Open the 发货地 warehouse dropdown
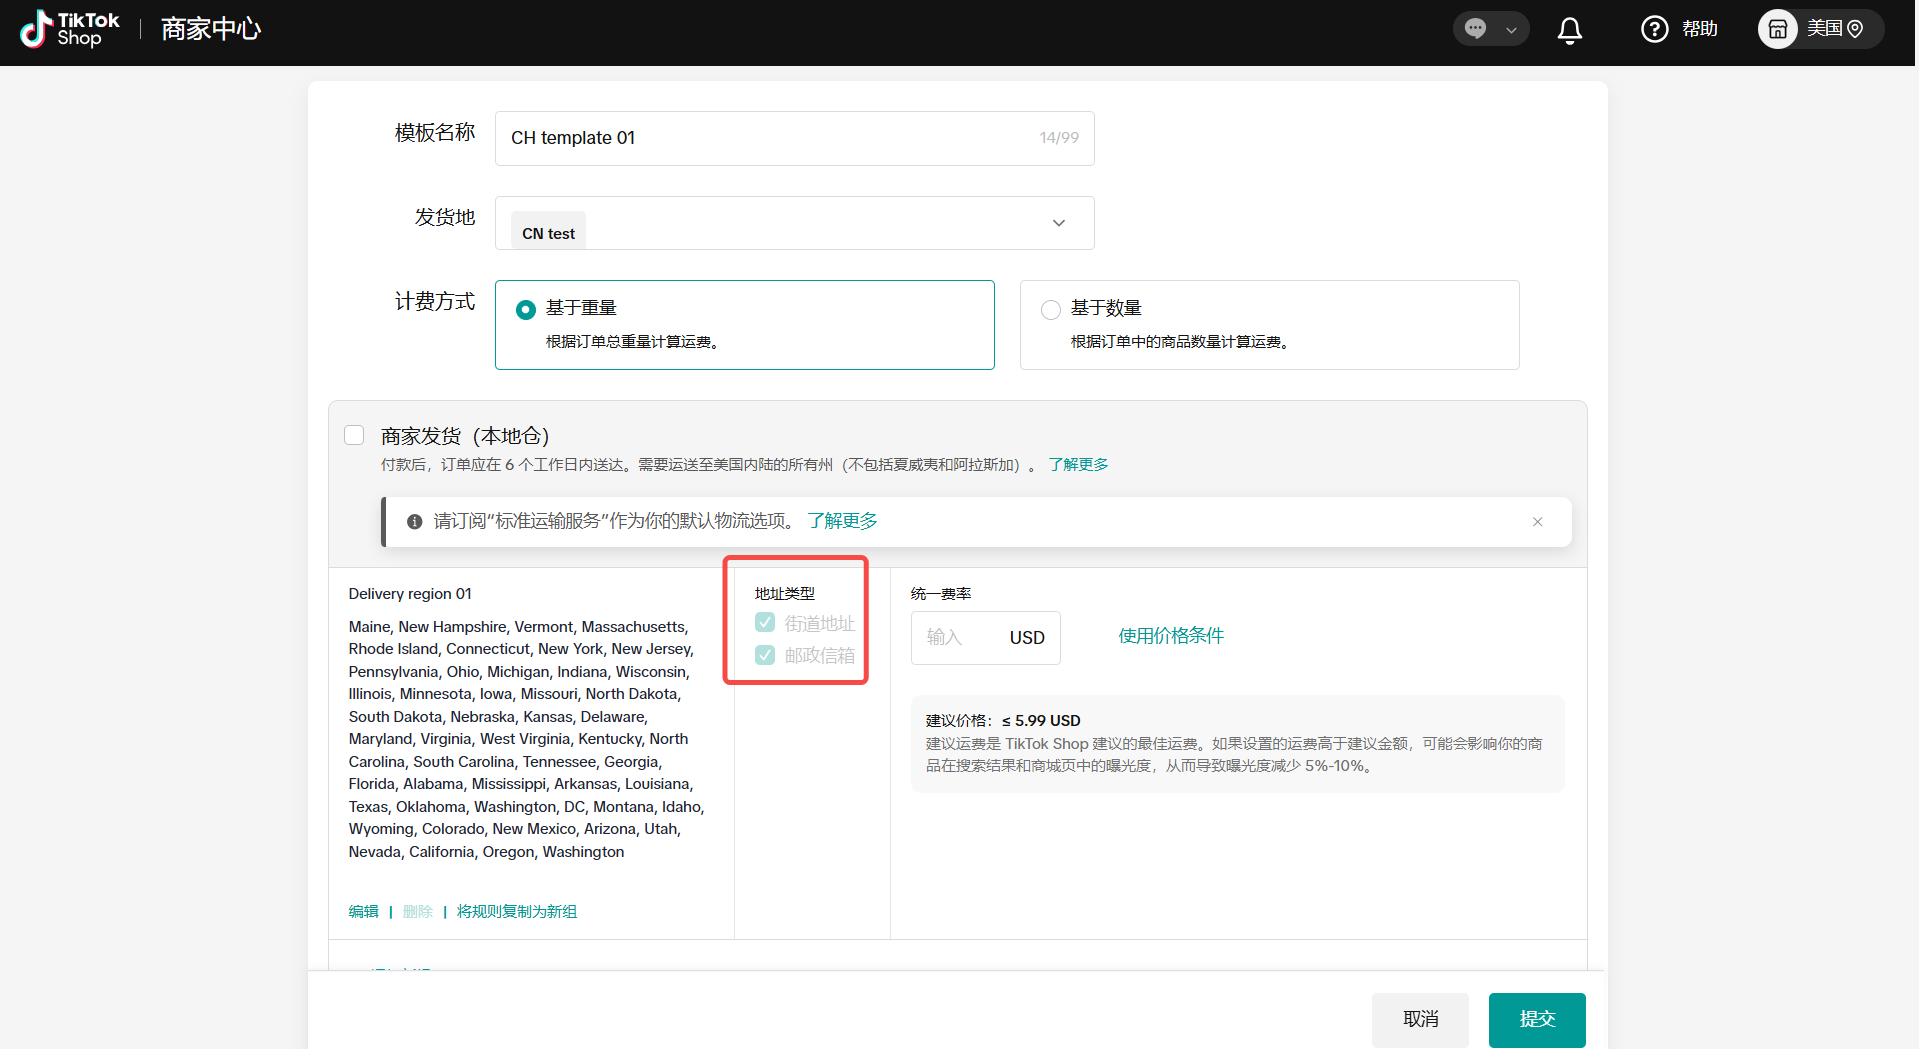 pyautogui.click(x=1058, y=223)
